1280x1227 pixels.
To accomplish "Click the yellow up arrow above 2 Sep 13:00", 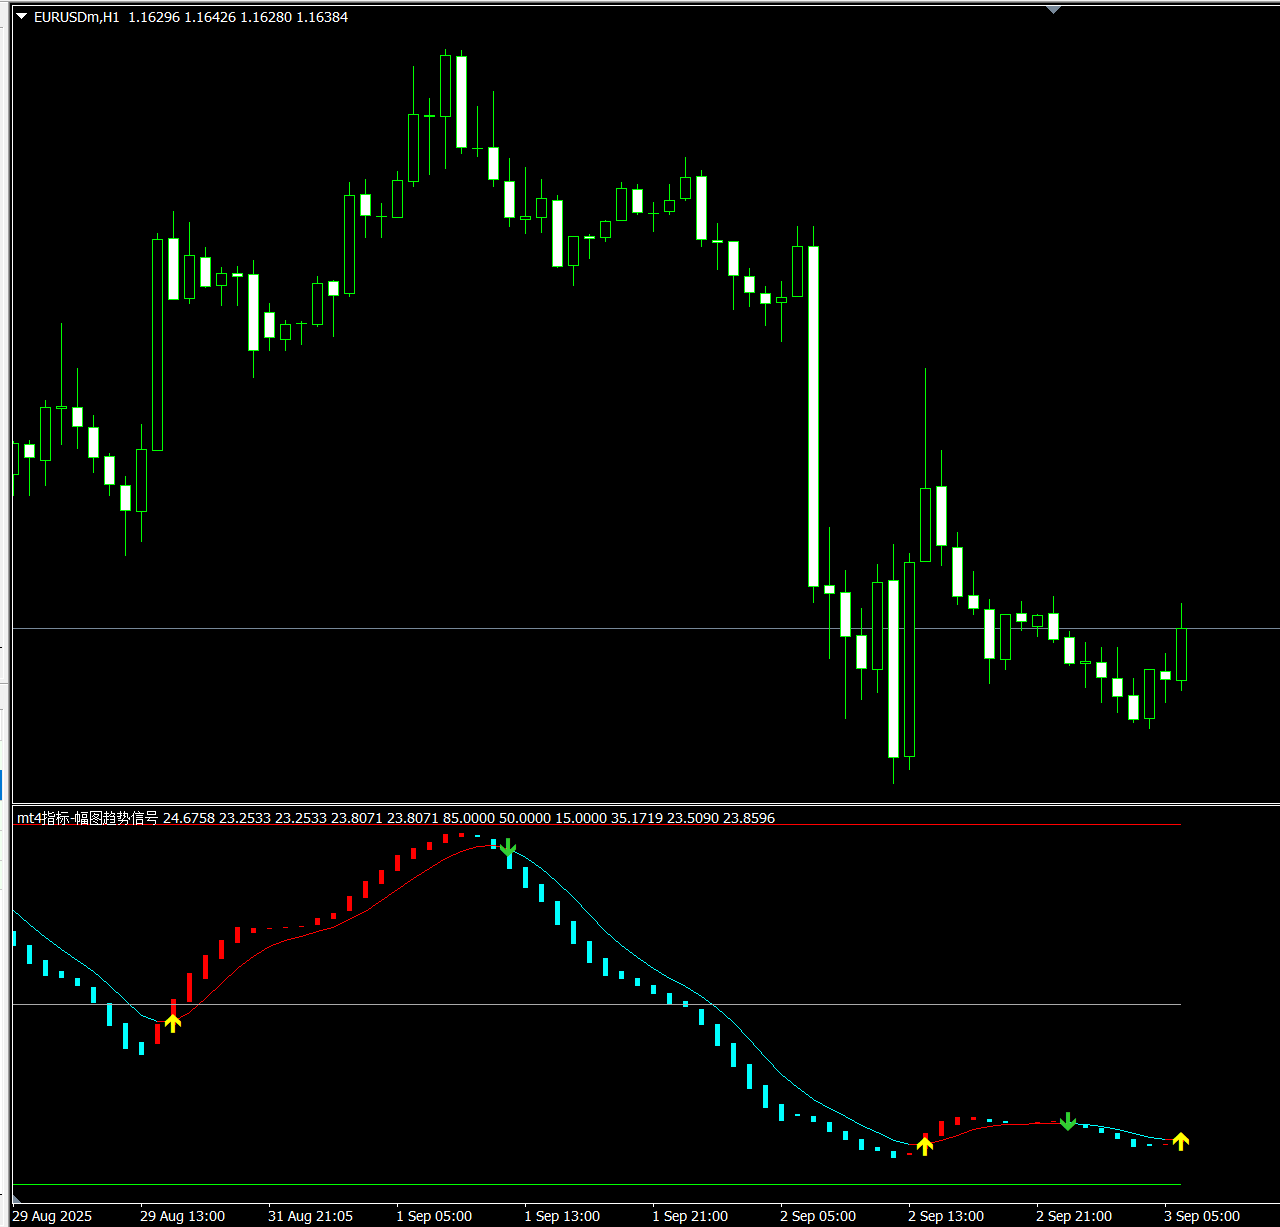I will click(x=925, y=1145).
